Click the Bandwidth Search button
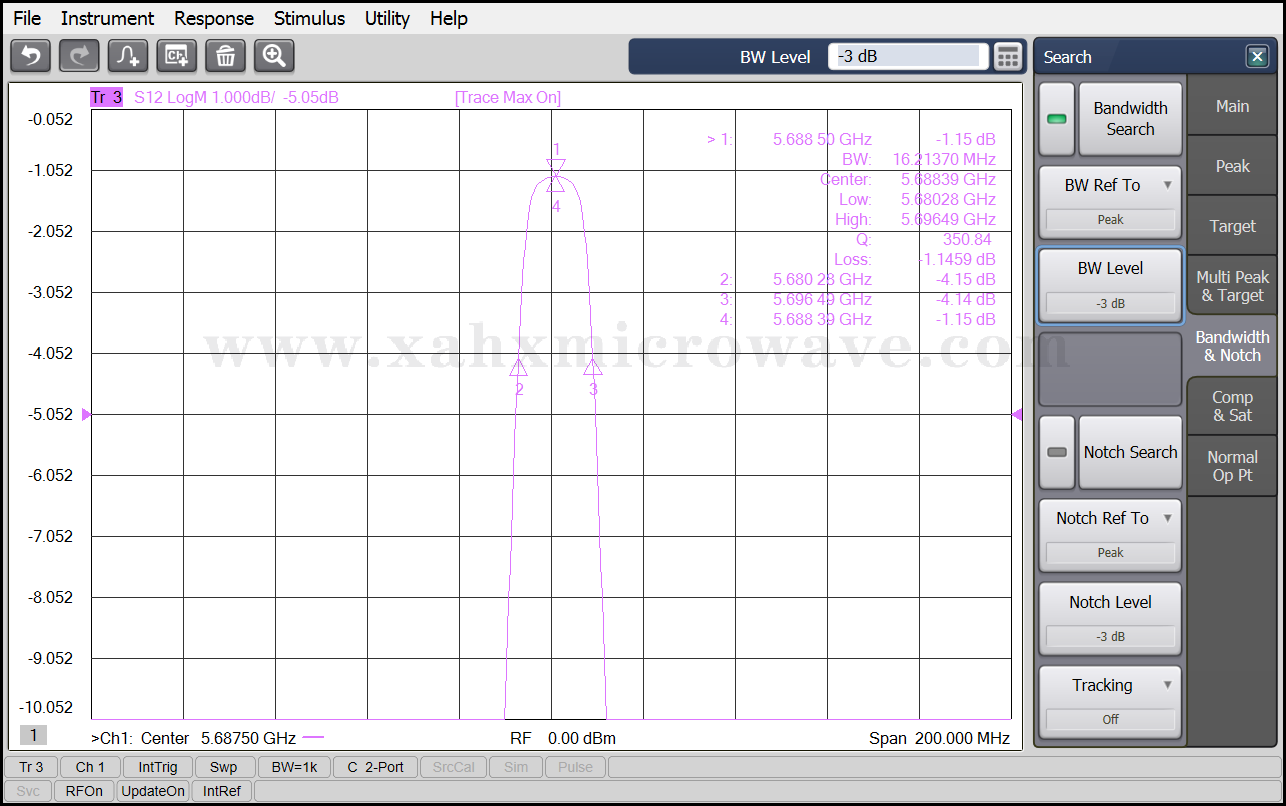This screenshot has height=806, width=1286. [1130, 119]
